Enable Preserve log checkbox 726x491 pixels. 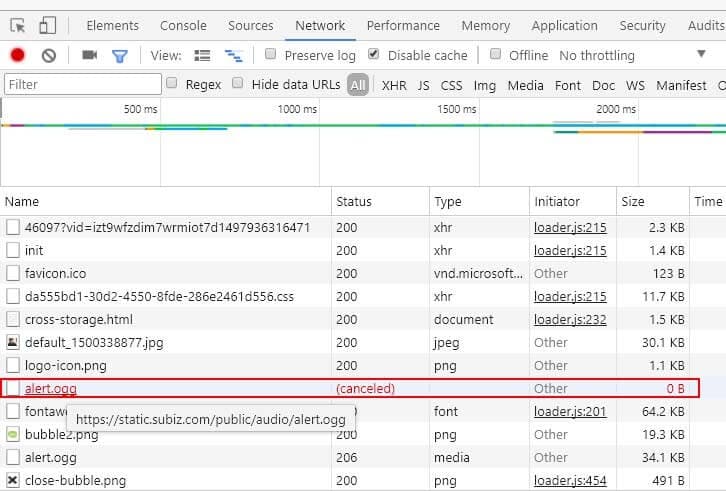(270, 54)
